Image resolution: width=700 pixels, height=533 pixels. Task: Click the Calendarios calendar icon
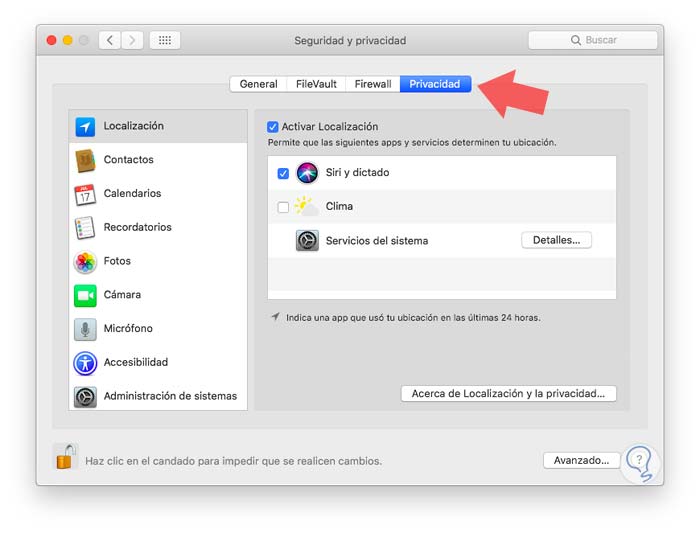(85, 194)
